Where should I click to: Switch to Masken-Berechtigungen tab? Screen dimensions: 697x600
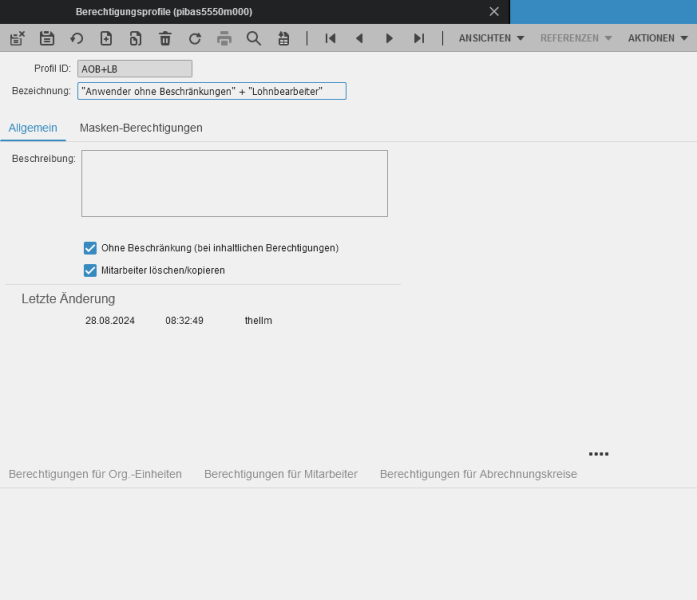click(x=141, y=128)
